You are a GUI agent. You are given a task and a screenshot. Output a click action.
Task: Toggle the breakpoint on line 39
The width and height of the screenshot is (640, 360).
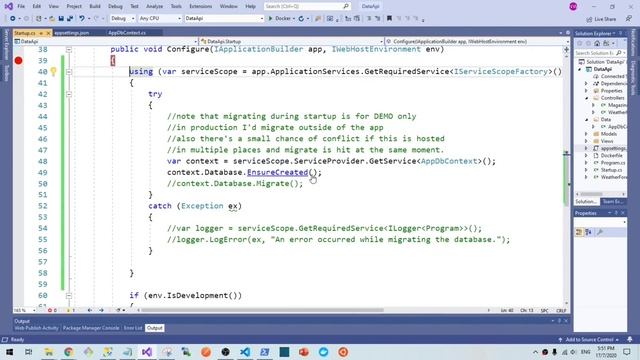click(x=18, y=60)
